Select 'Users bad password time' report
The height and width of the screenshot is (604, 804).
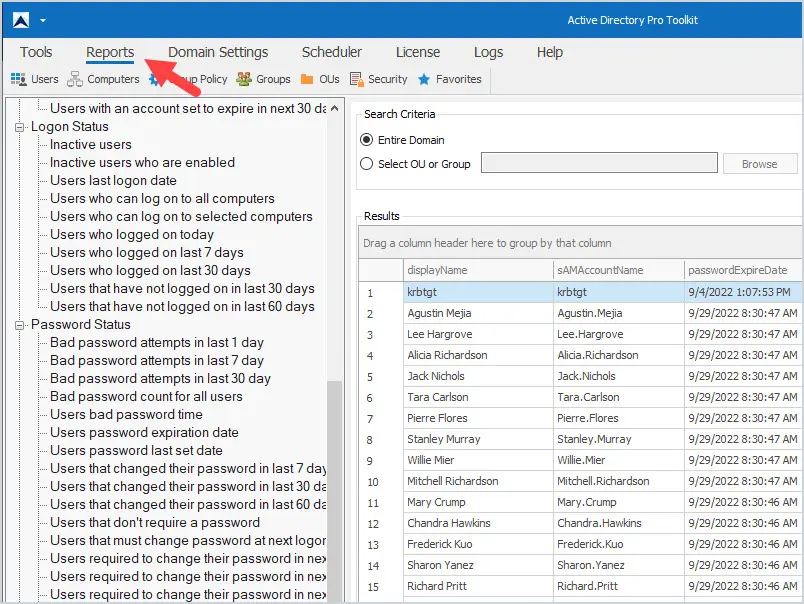[x=126, y=414]
